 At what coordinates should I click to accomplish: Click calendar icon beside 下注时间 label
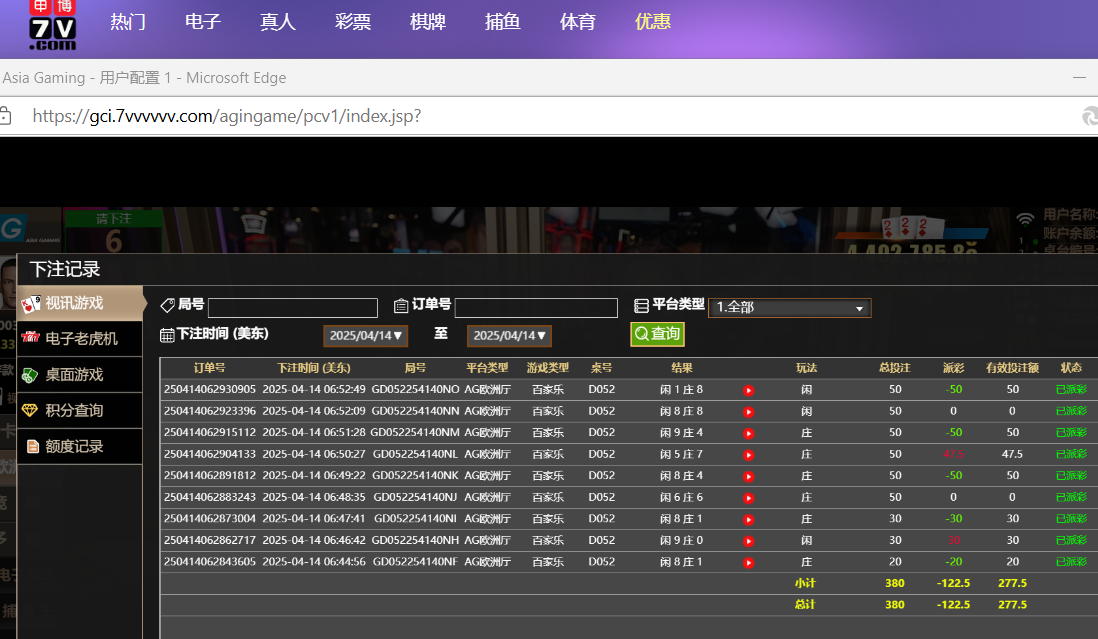click(167, 335)
